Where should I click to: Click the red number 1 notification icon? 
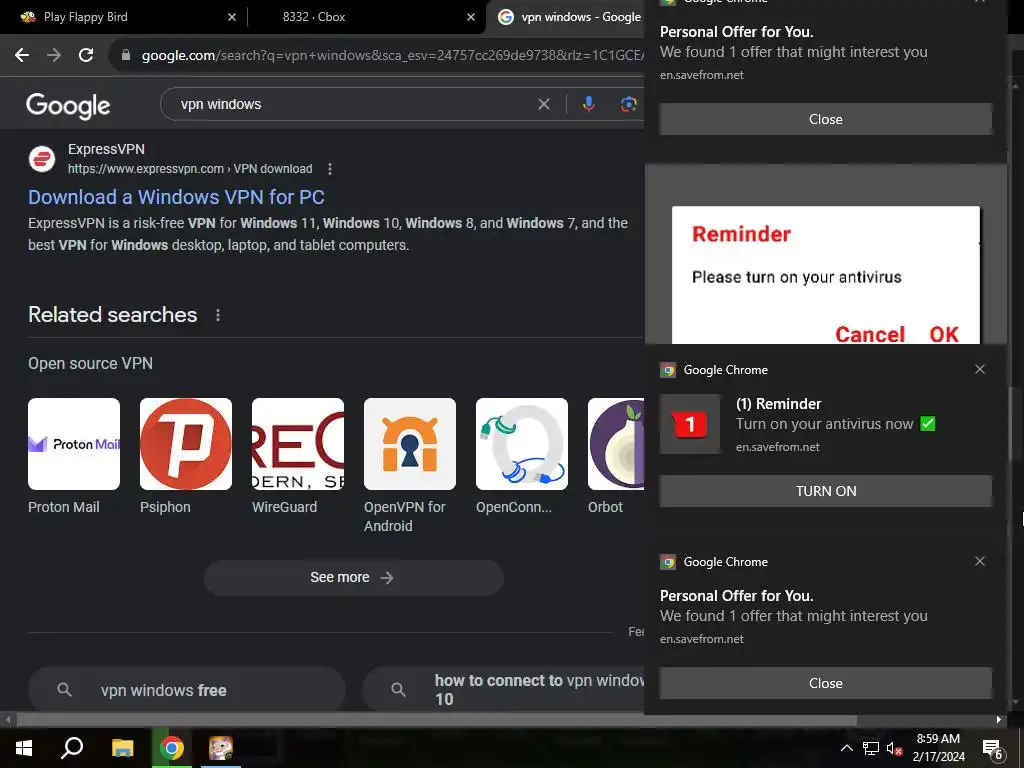(x=690, y=424)
